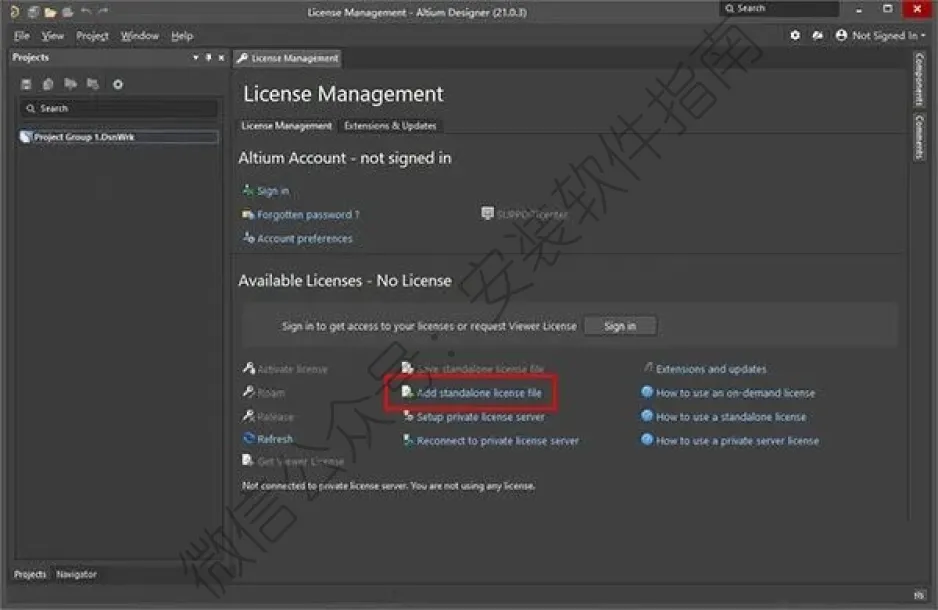938x610 pixels.
Task: Switch to the License Management sub-tab
Action: click(x=287, y=126)
